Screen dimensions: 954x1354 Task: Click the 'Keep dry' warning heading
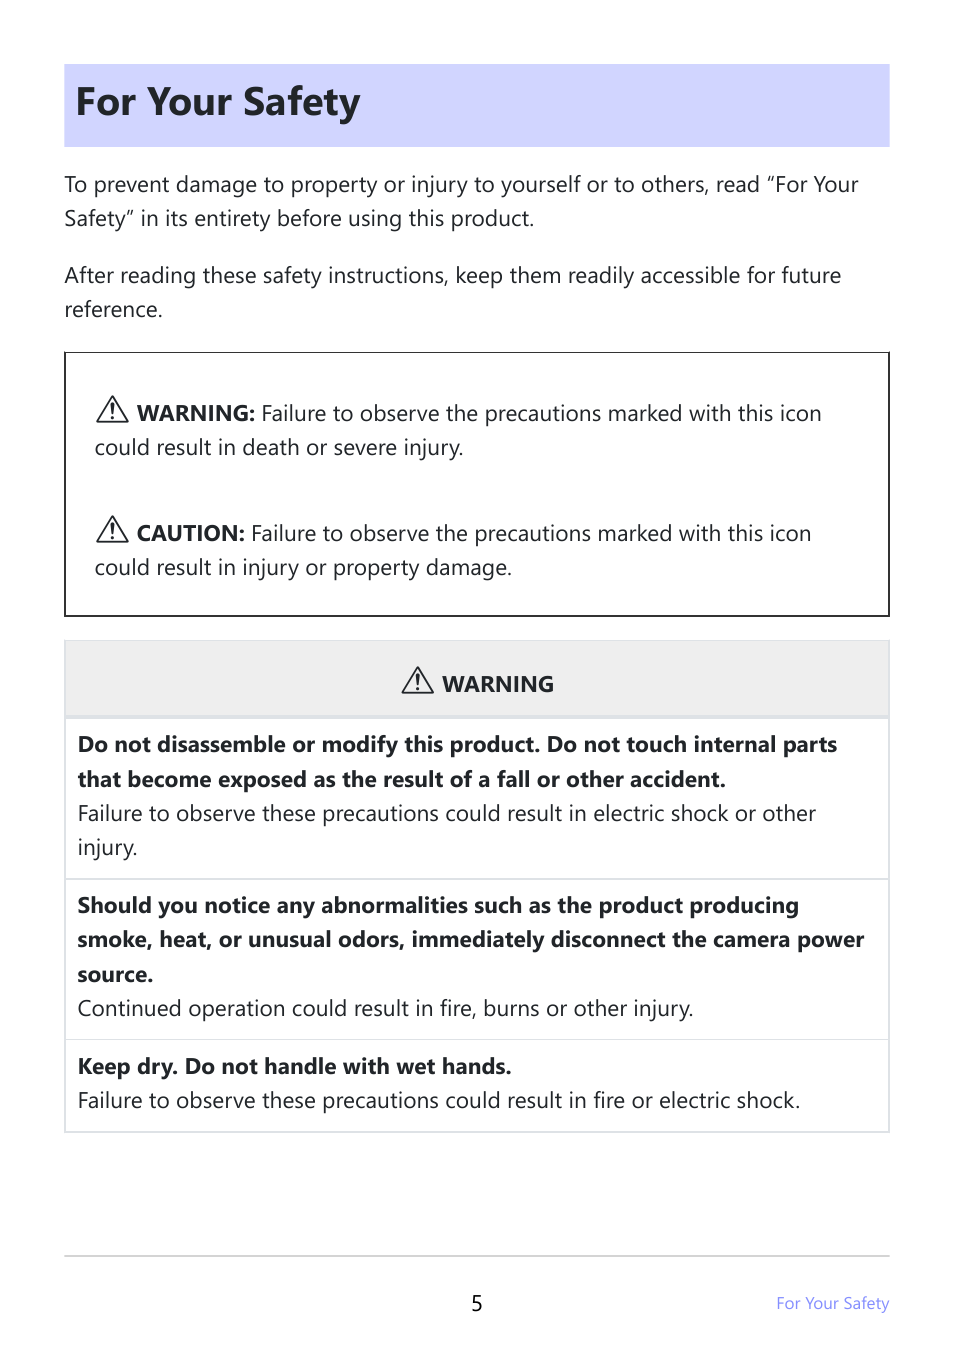(294, 1067)
